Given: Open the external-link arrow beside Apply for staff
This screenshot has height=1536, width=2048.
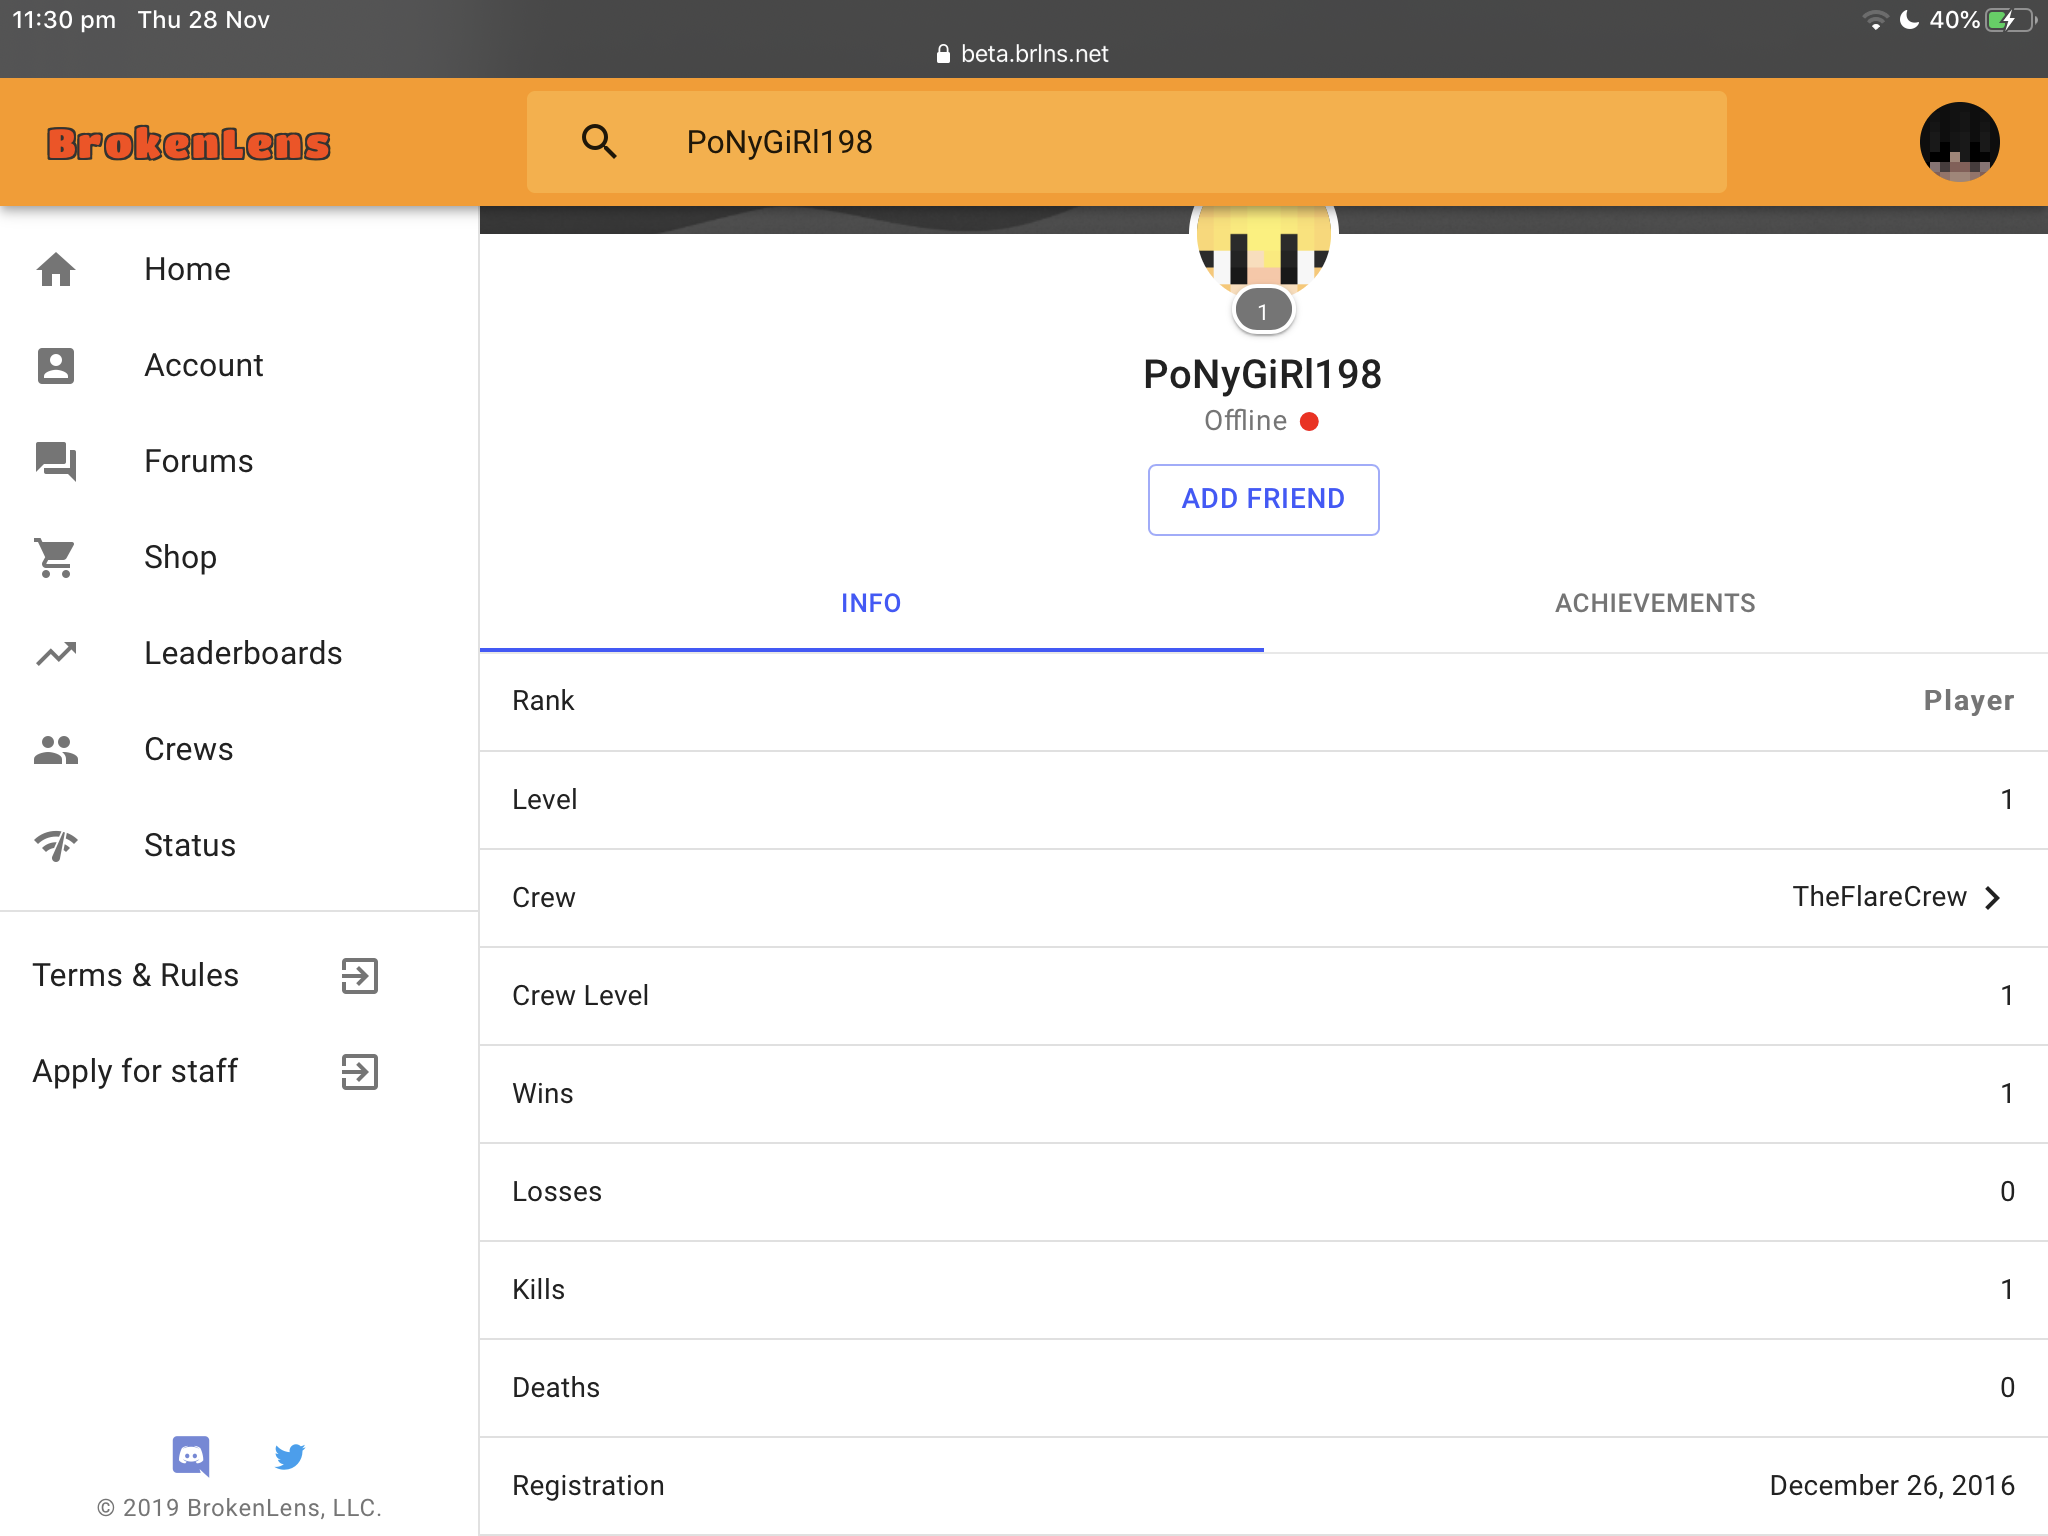Looking at the screenshot, I should (360, 1071).
